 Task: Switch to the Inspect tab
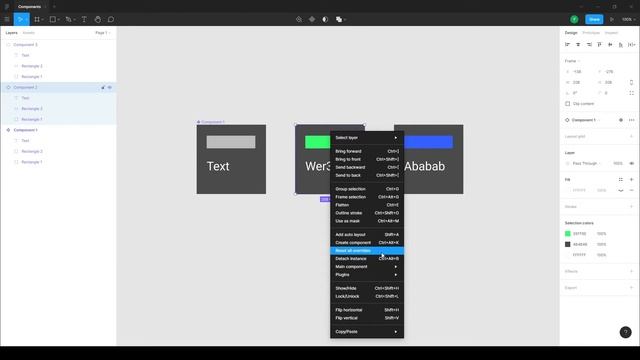pos(611,33)
